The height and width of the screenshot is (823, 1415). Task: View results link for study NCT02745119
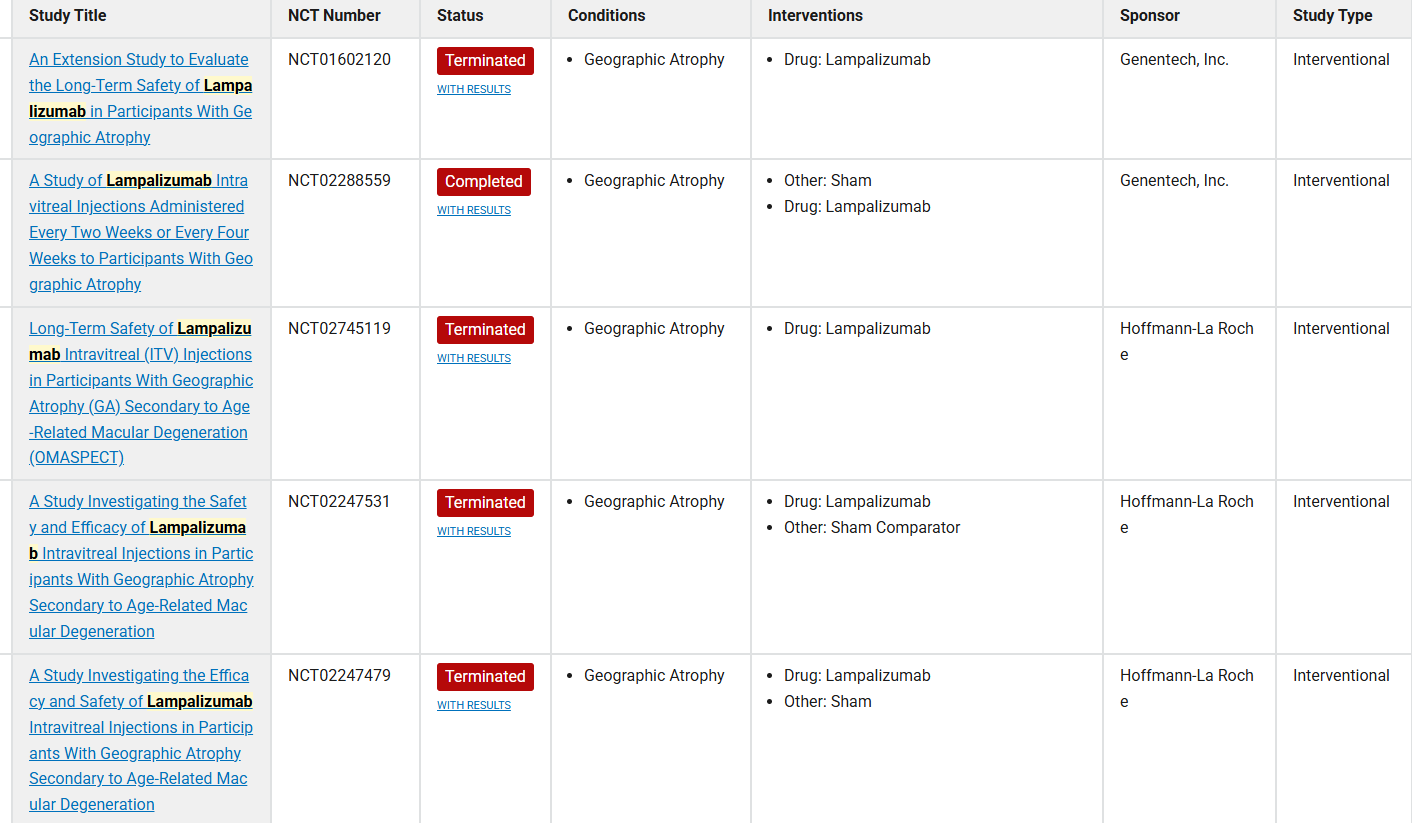(474, 359)
